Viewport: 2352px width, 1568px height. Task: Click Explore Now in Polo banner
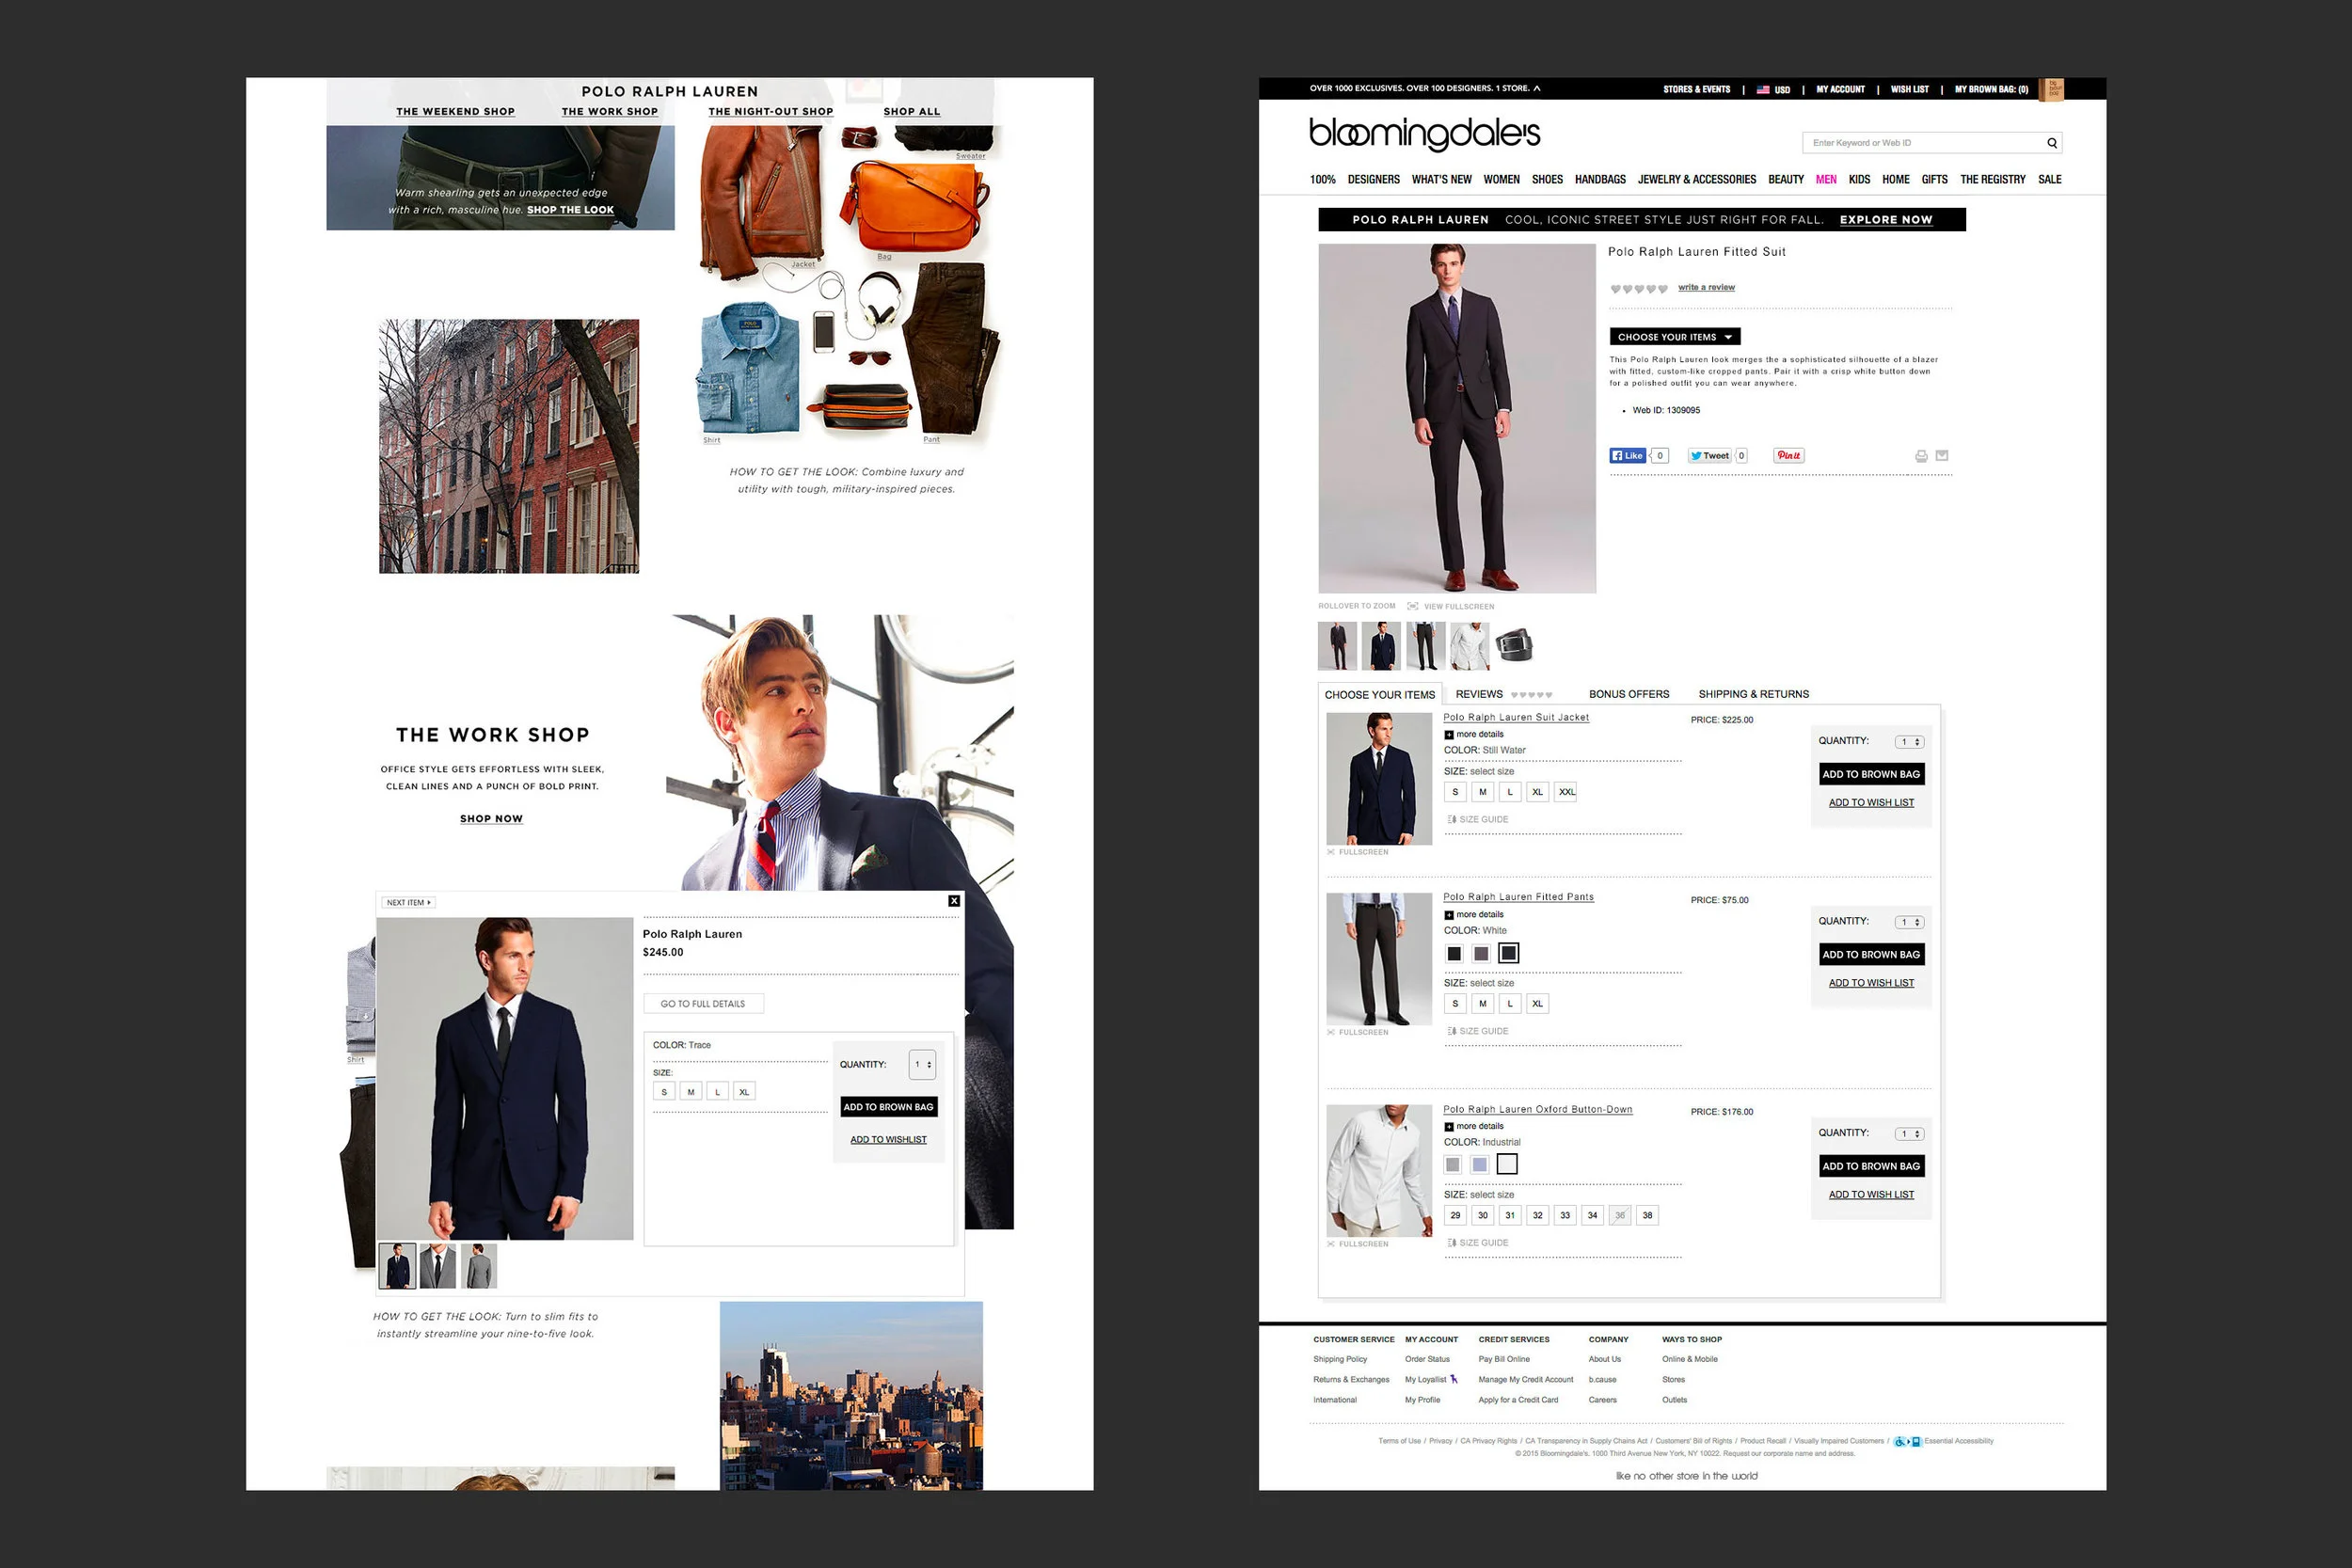click(1885, 220)
